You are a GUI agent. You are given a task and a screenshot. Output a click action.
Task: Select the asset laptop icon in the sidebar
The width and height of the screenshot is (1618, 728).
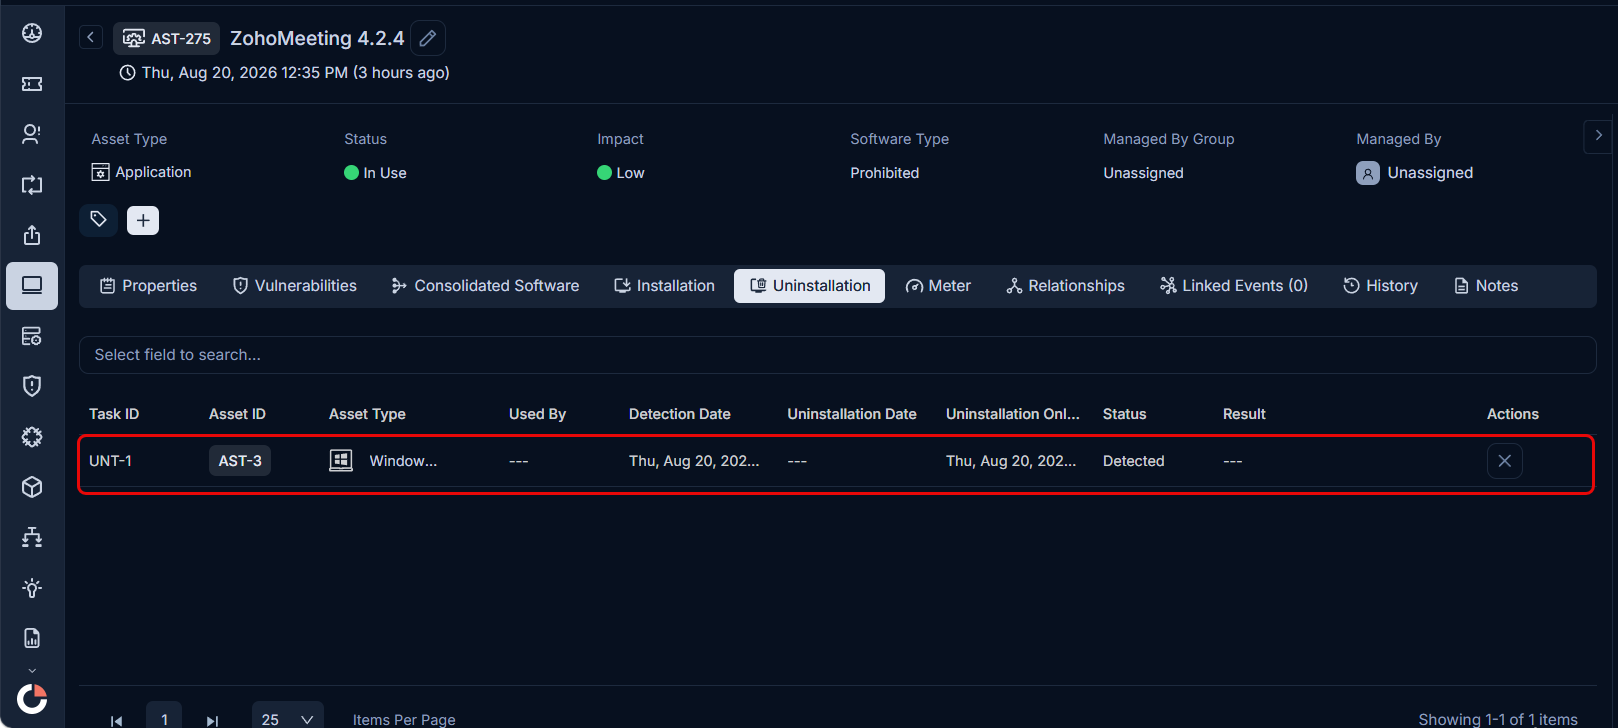[x=32, y=286]
